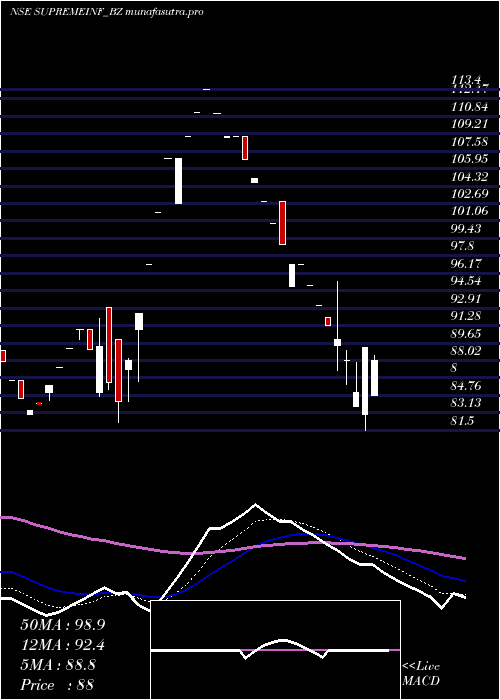The height and width of the screenshot is (700, 500).
Task: Click the <<Live MACD label
Action: [x=421, y=674]
